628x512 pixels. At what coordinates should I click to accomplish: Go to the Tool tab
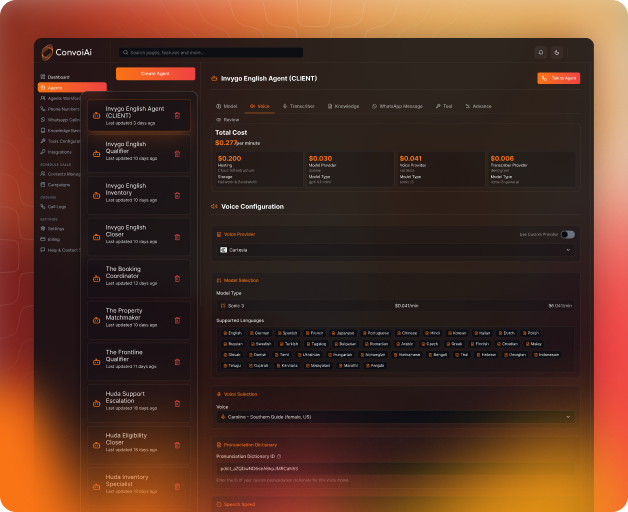tap(444, 106)
